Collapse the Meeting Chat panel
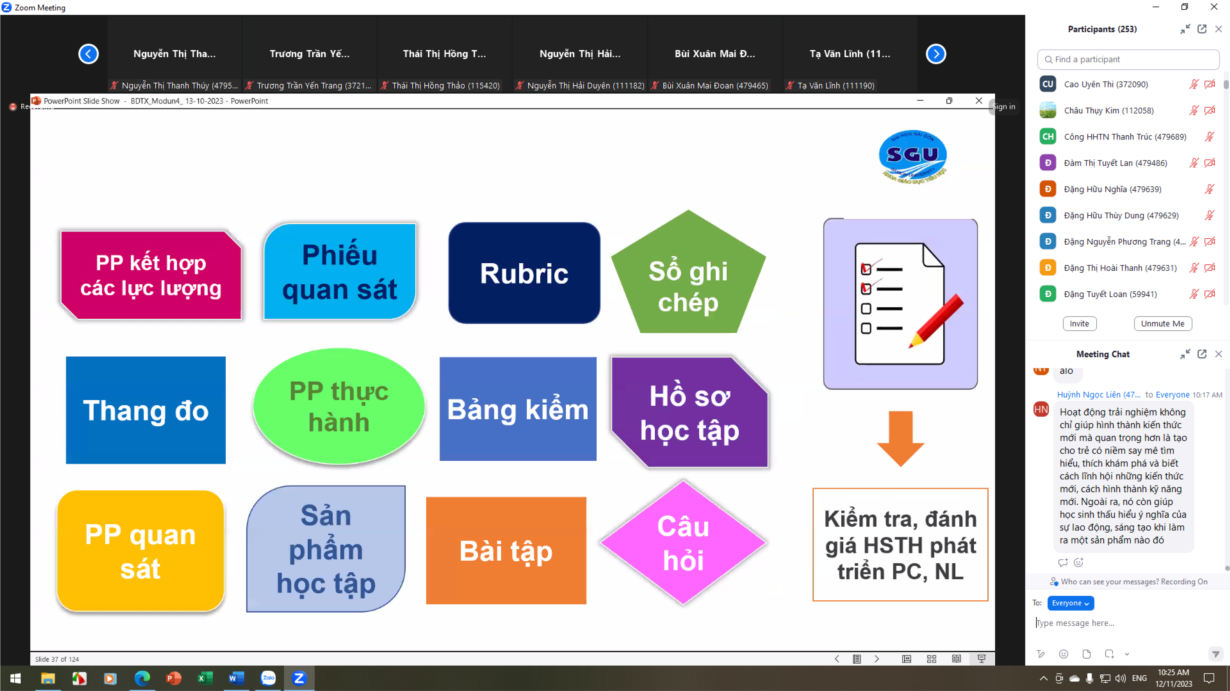Screen dimensions: 1230x691 (x=1186, y=354)
